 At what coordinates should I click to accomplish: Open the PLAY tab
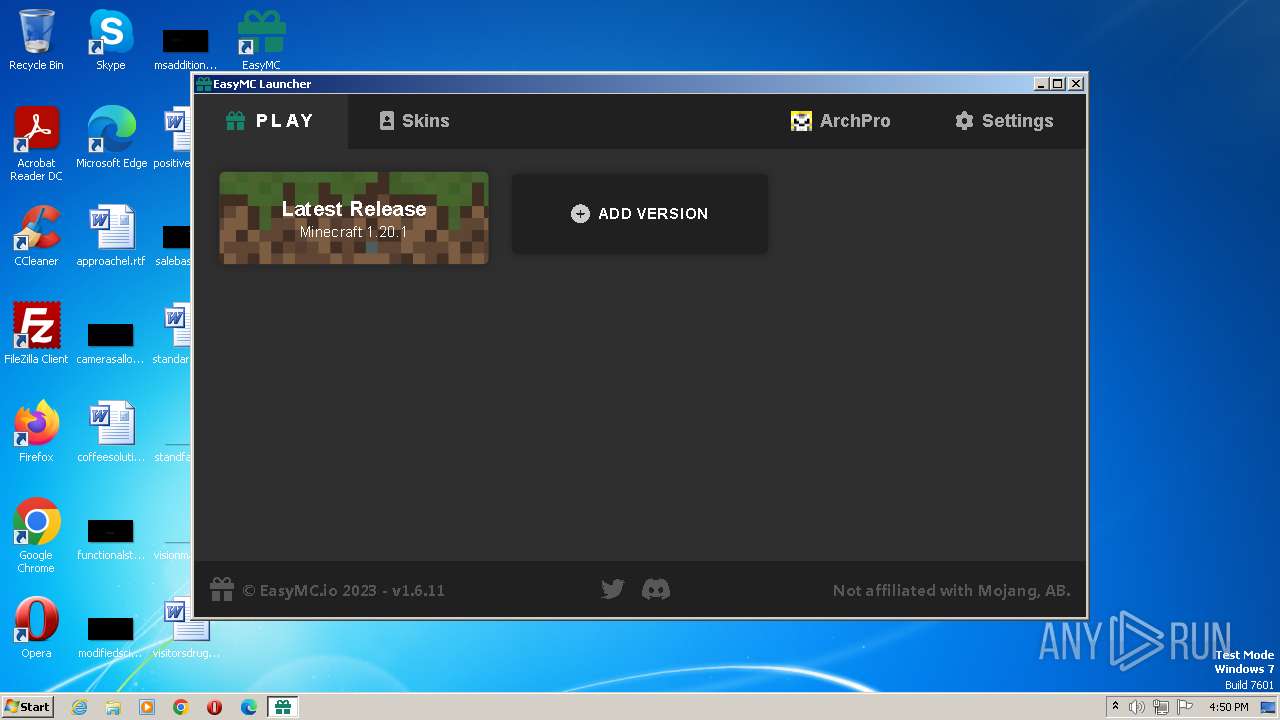pos(271,121)
